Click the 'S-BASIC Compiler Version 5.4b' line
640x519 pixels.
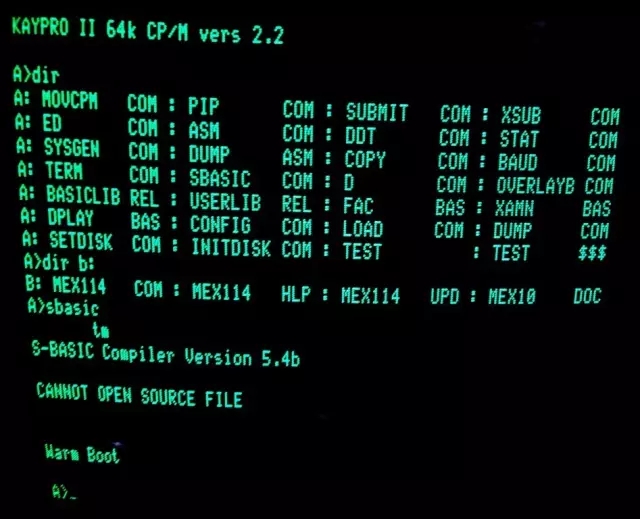166,354
